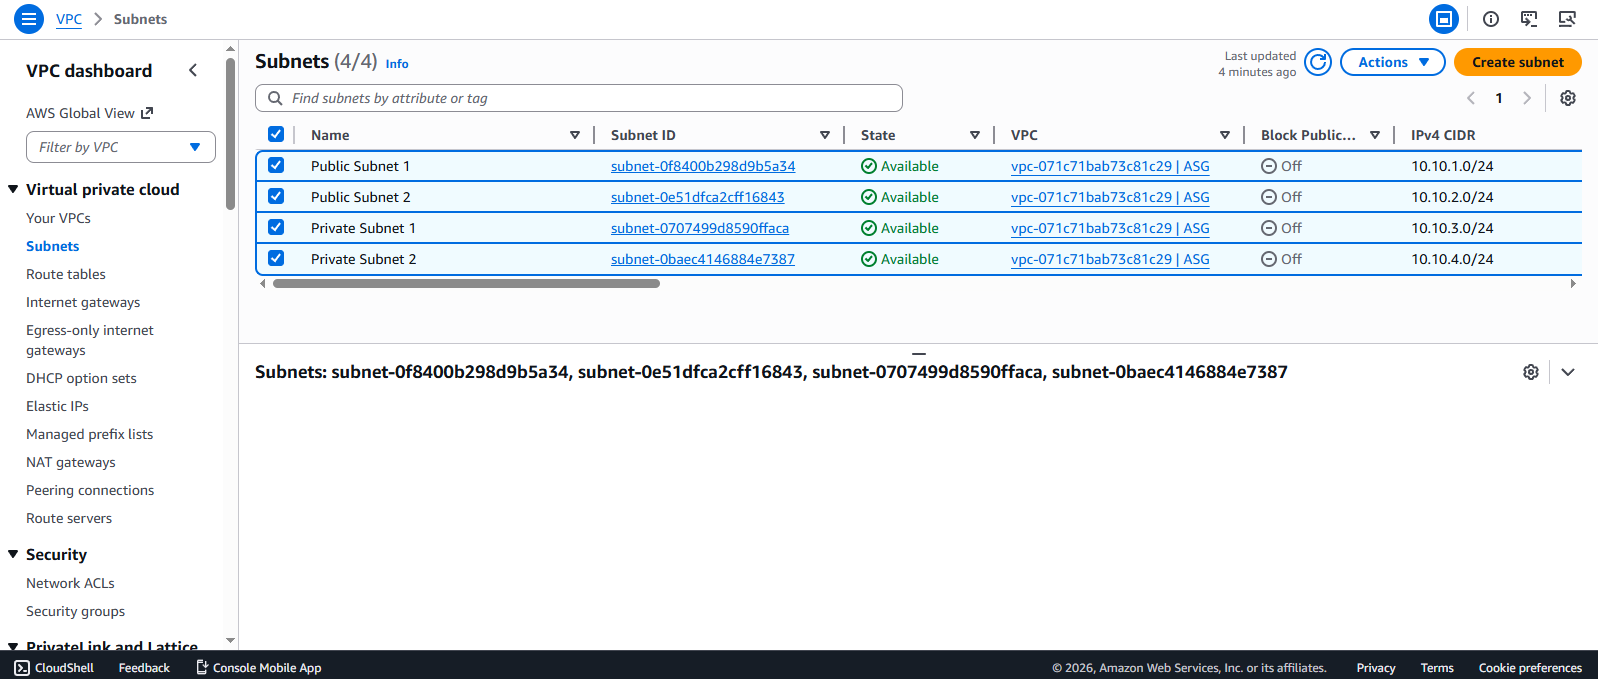
Task: Collapse the VPC dashboard sidebar
Action: click(193, 70)
